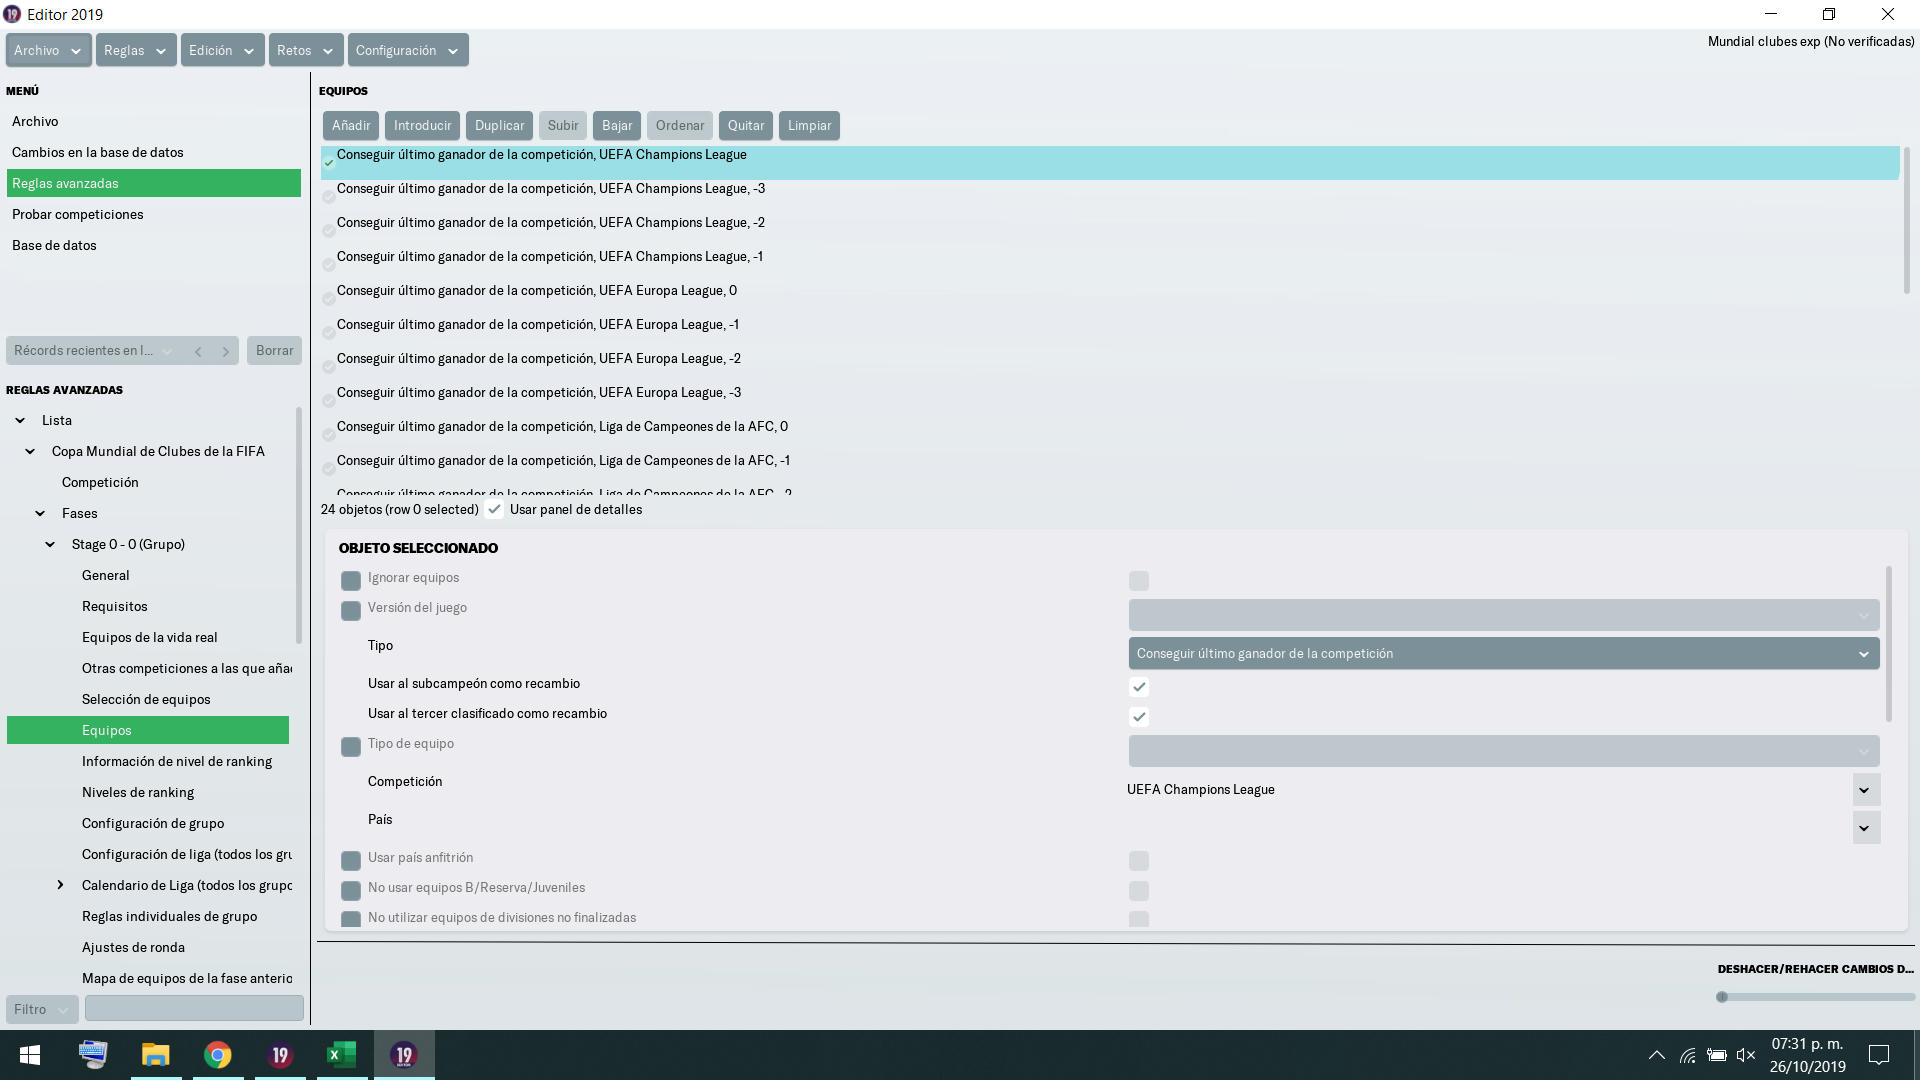Image resolution: width=1920 pixels, height=1080 pixels.
Task: Collapse 'Stage 0 - 0 (Grupo)' node
Action: click(x=50, y=545)
